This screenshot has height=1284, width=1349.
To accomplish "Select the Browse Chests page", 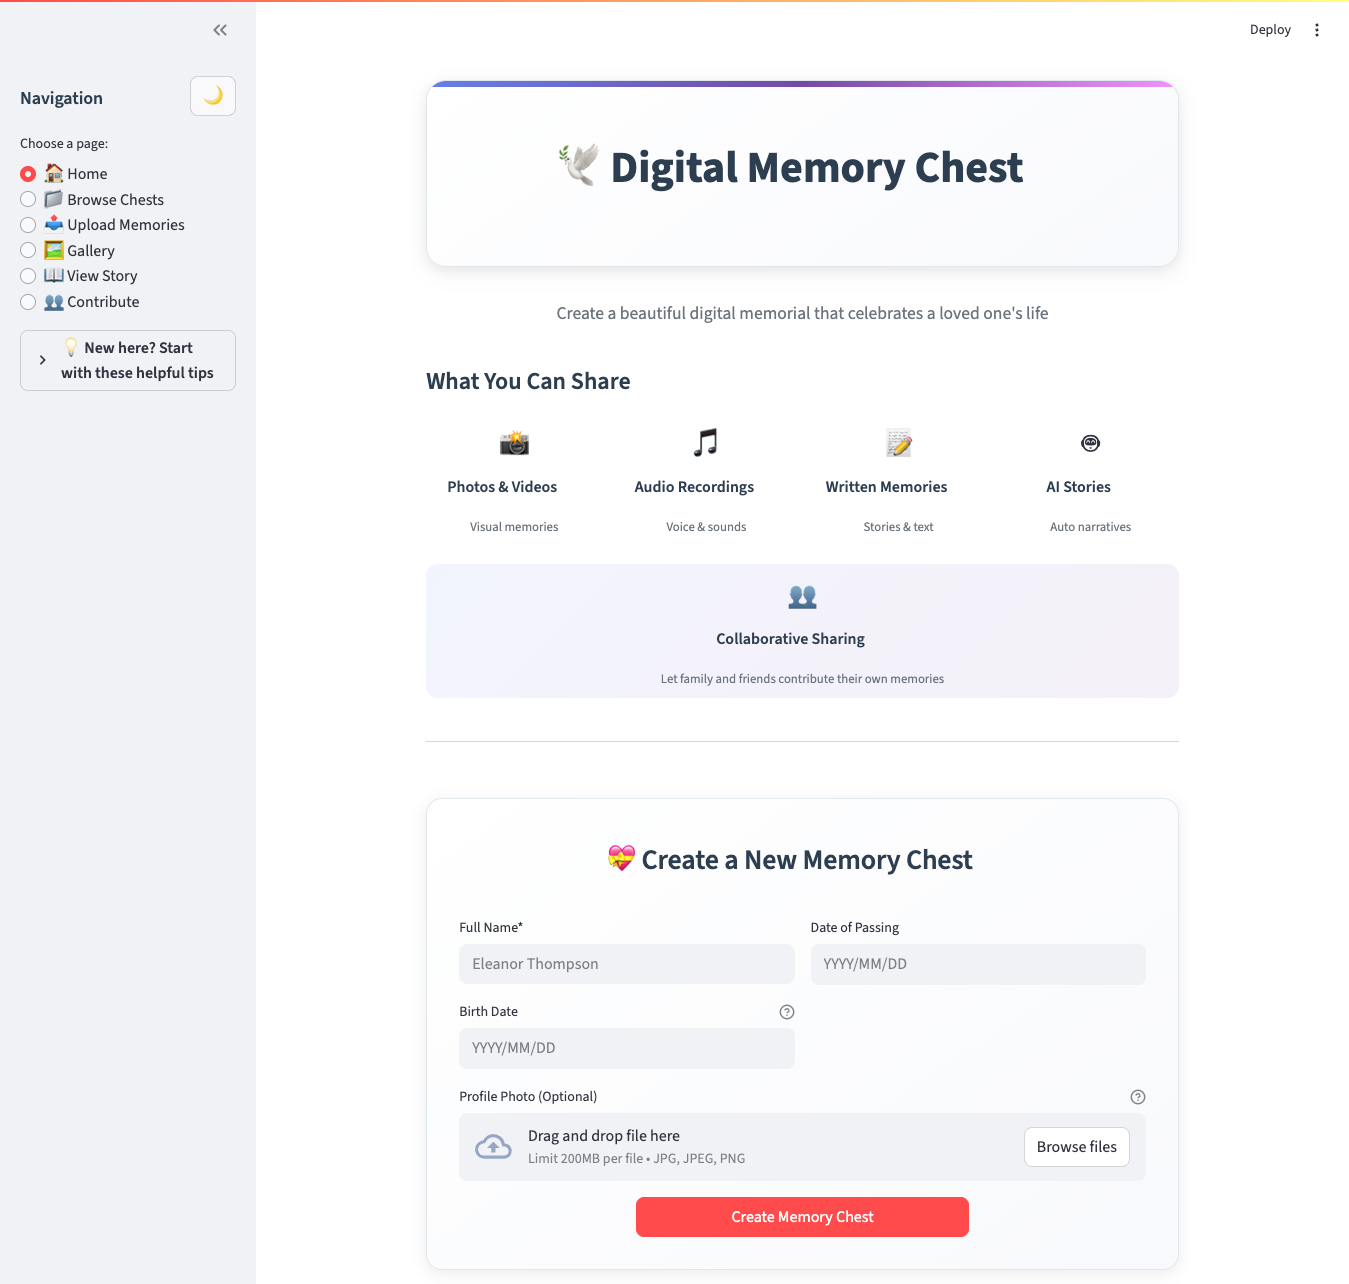I will pos(28,199).
